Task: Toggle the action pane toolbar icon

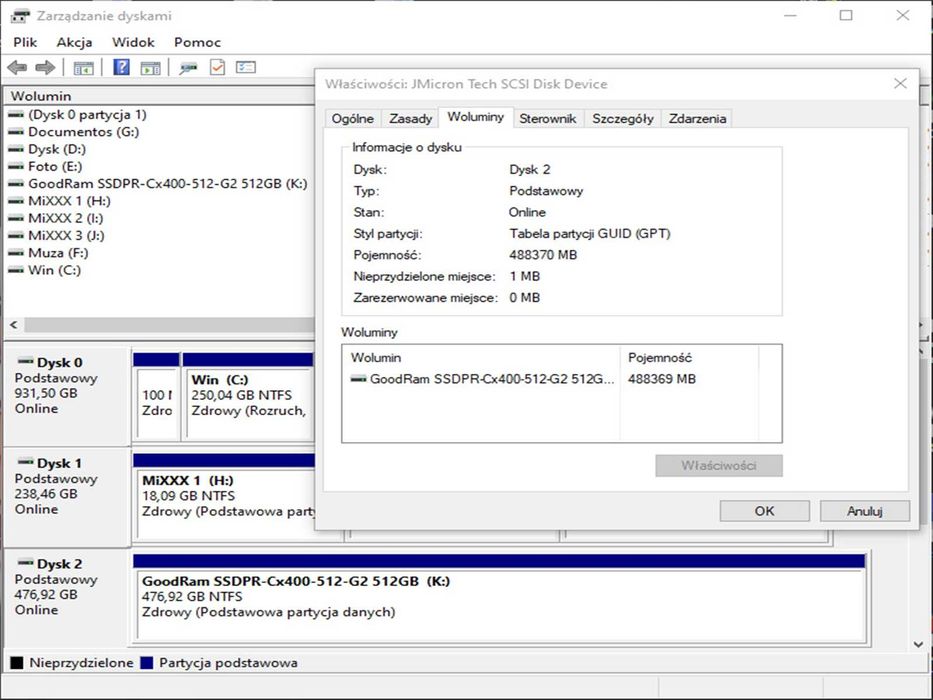Action: (x=151, y=68)
